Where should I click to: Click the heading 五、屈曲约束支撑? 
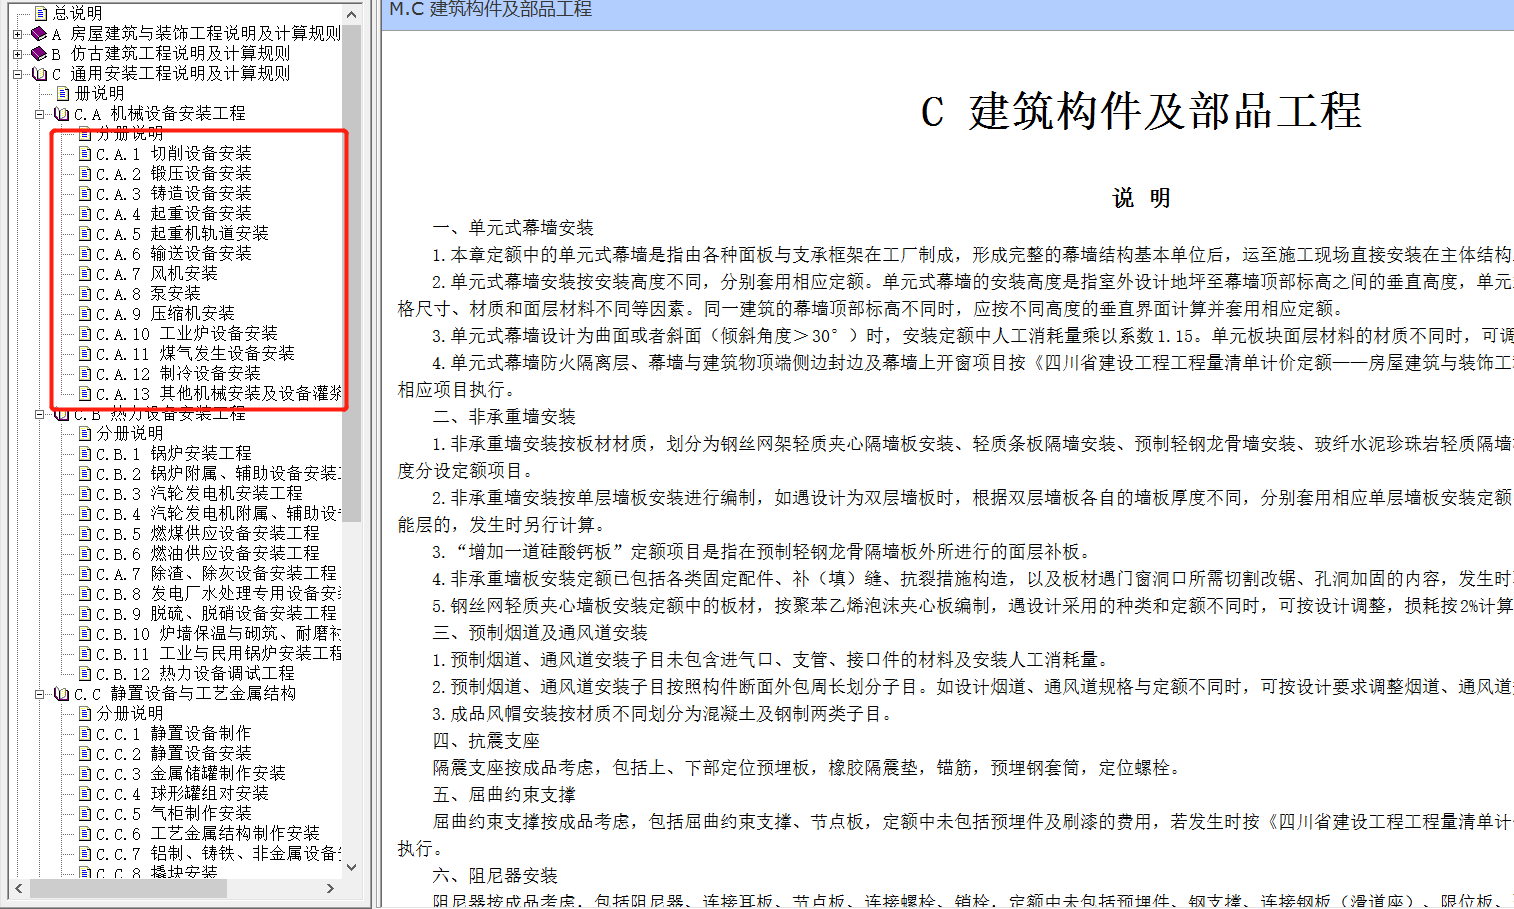tap(504, 795)
